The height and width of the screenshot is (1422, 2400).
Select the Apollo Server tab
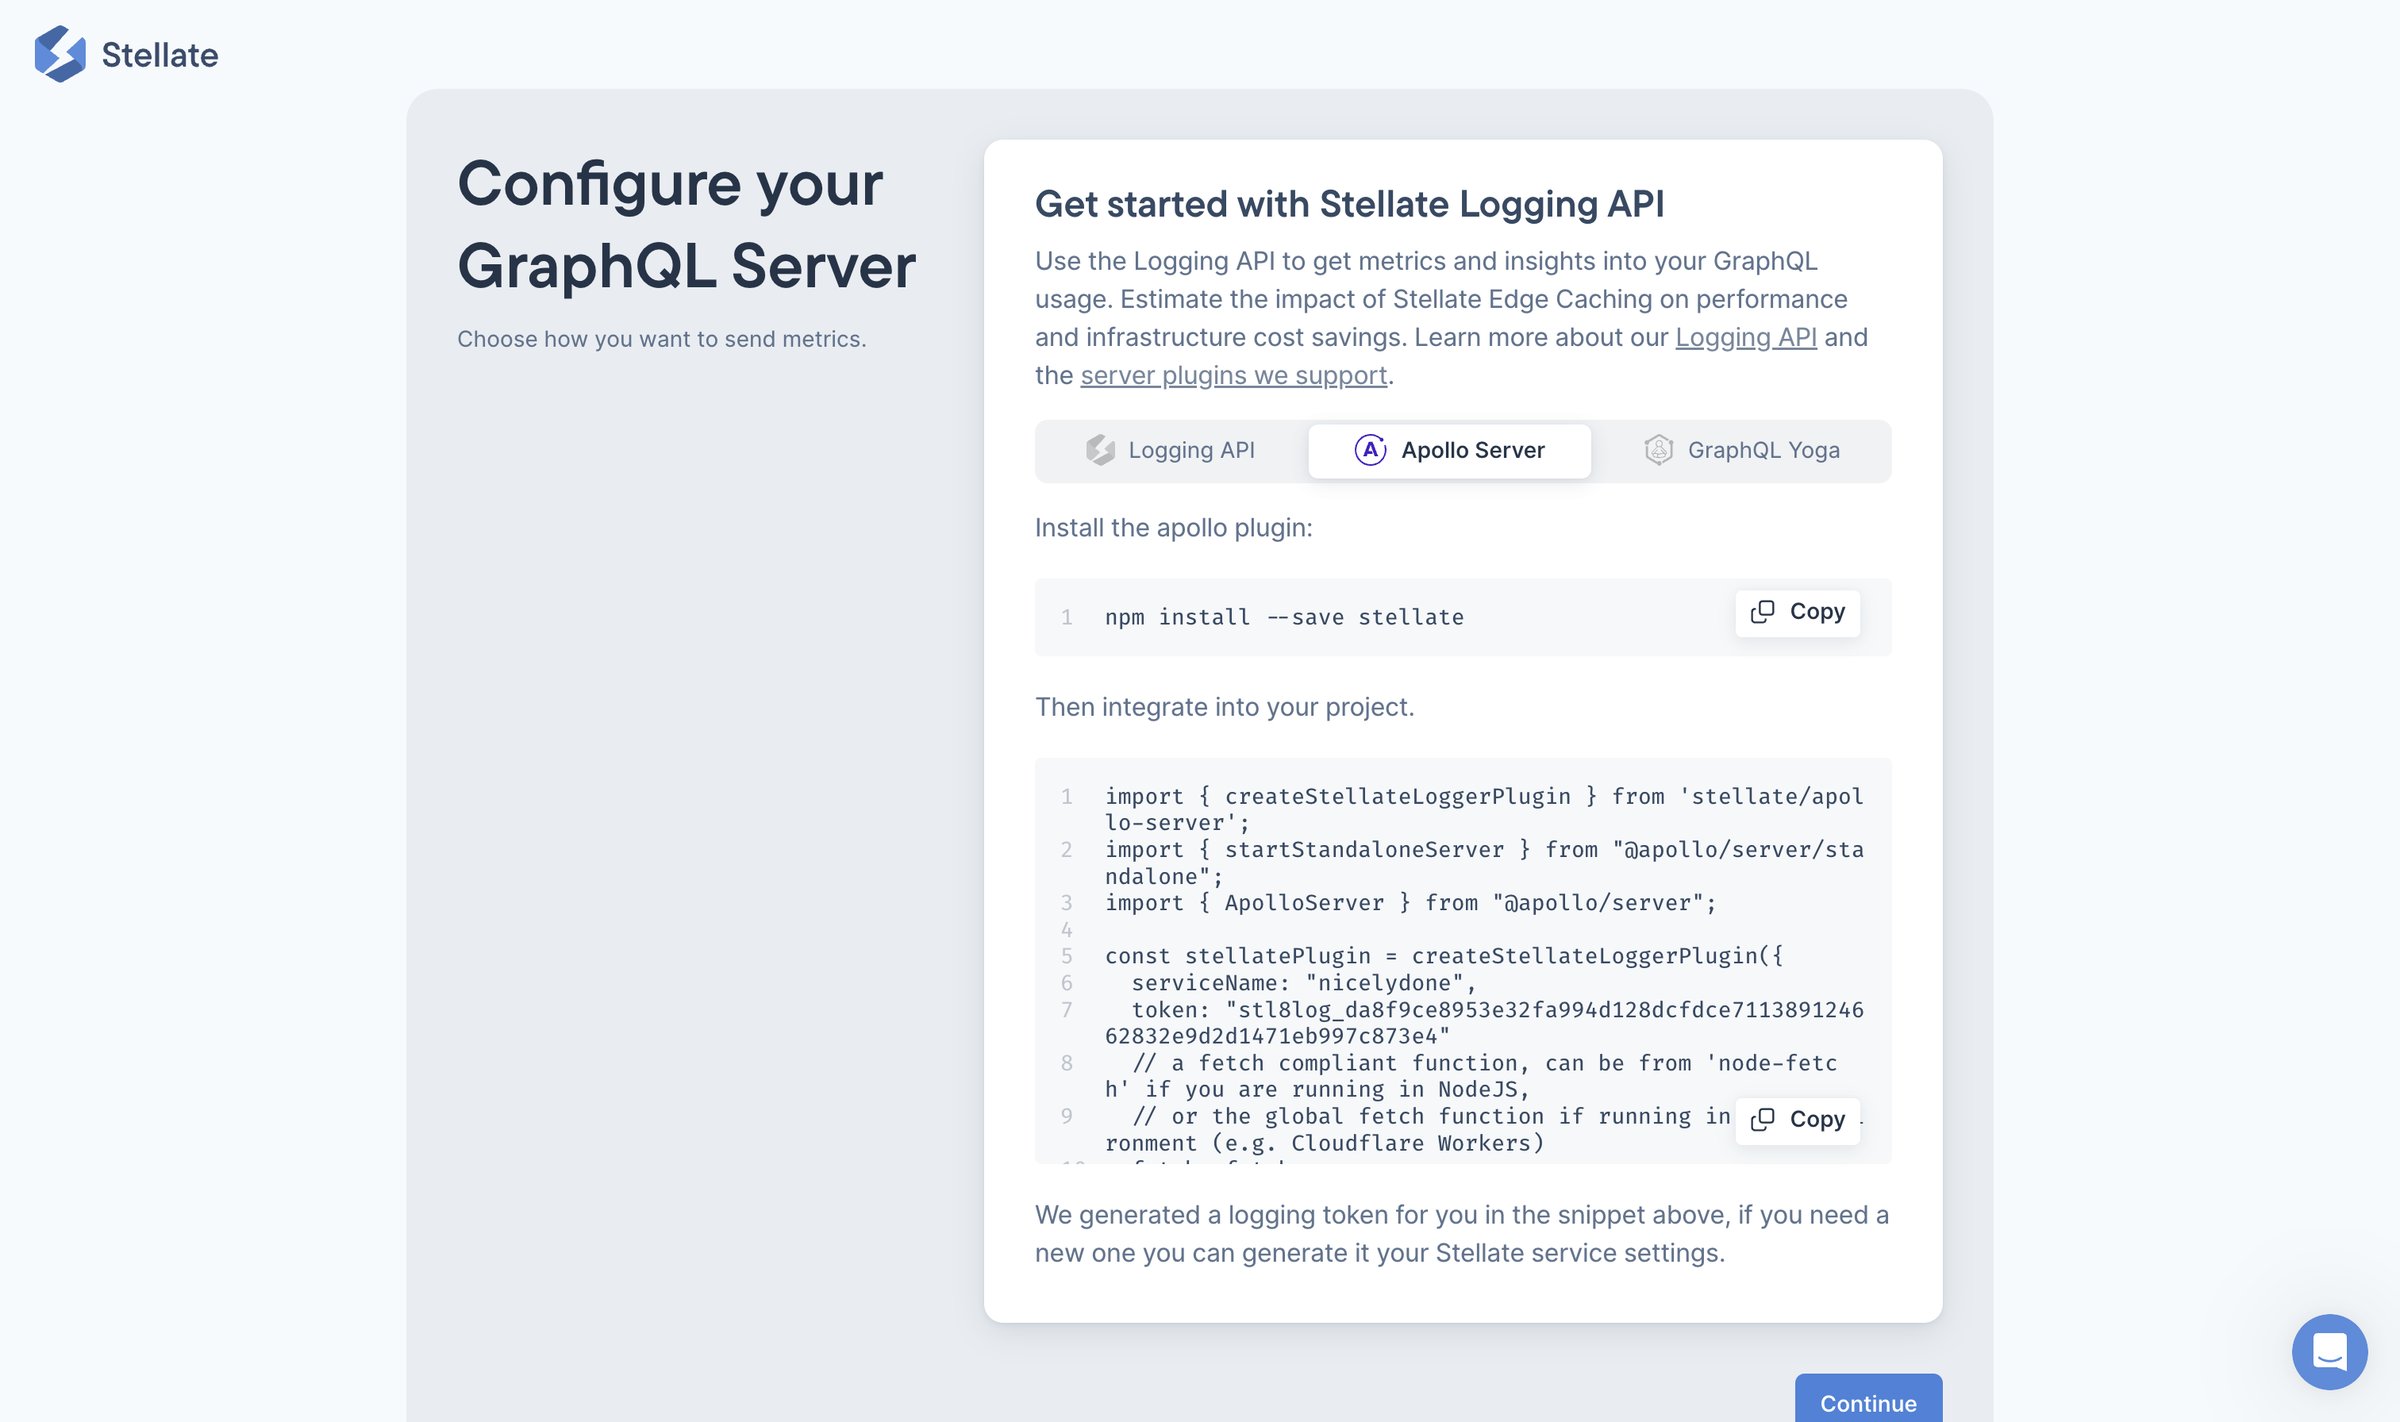coord(1449,450)
